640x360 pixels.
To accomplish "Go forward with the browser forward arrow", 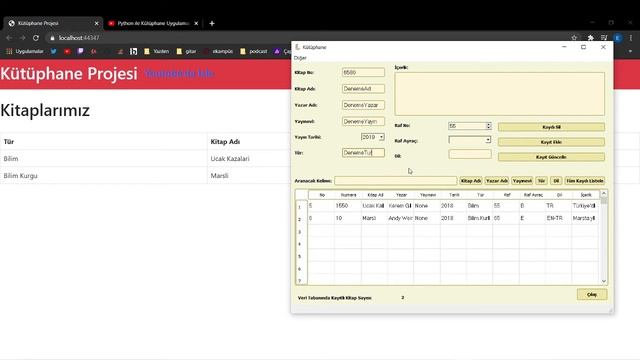I will point(22,38).
